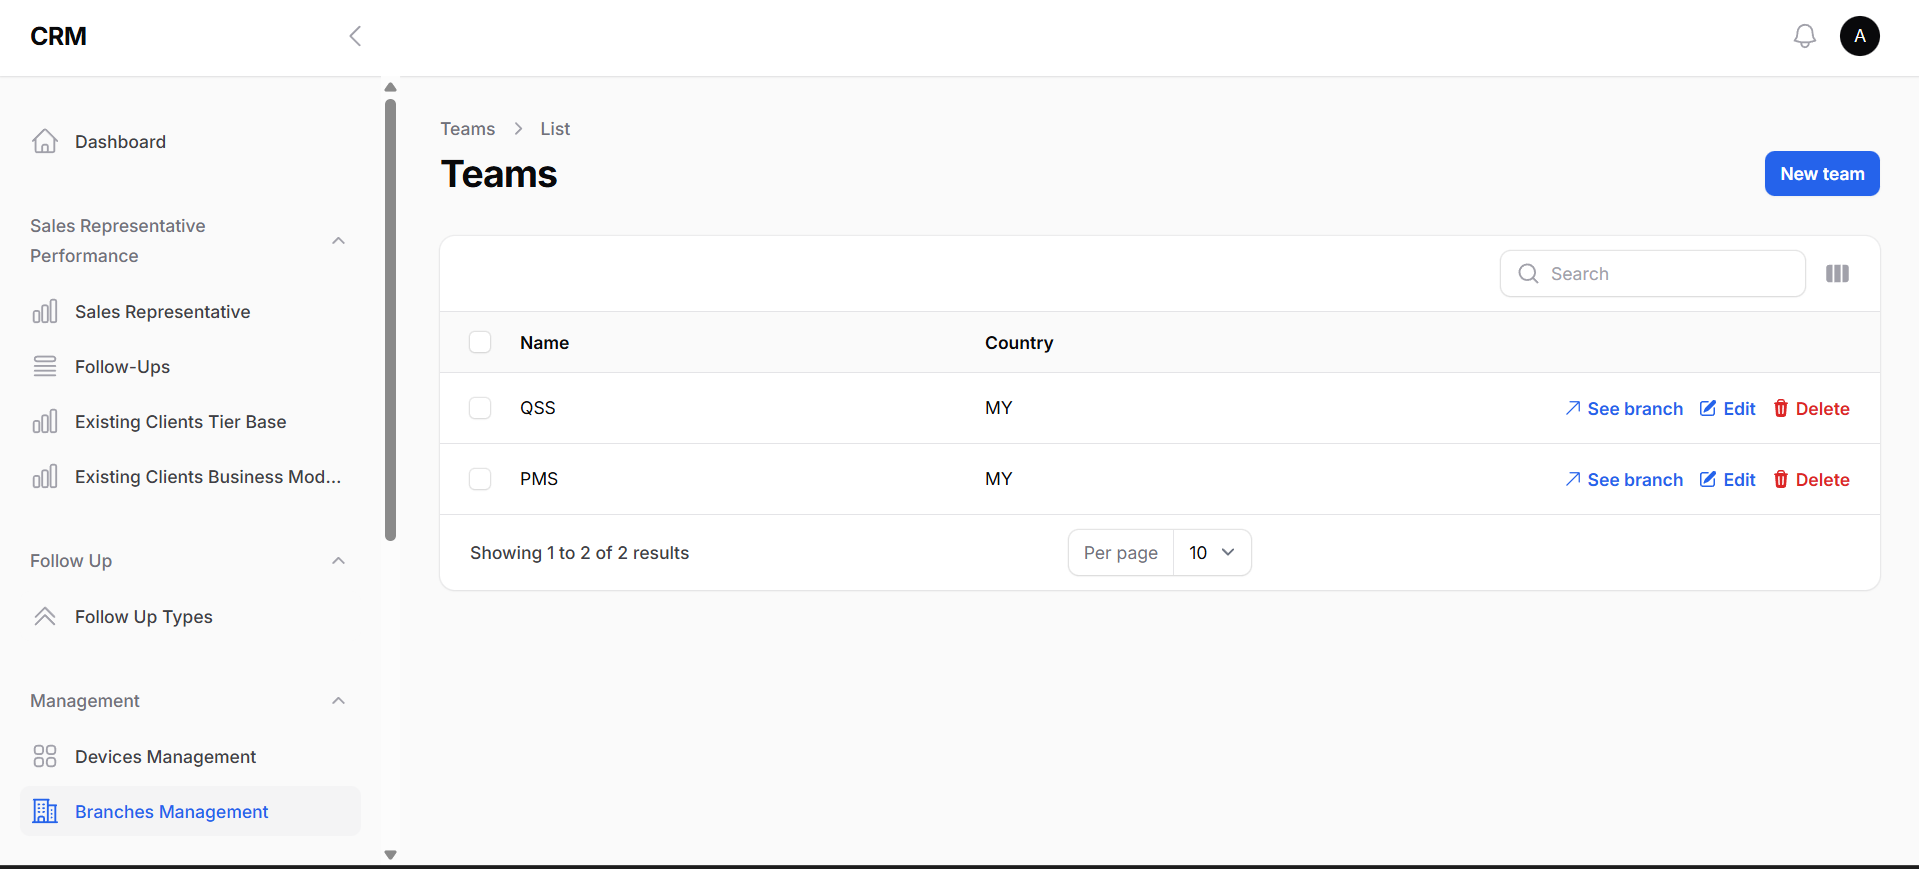The height and width of the screenshot is (869, 1919).
Task: Select all teams via header checkbox
Action: point(480,342)
